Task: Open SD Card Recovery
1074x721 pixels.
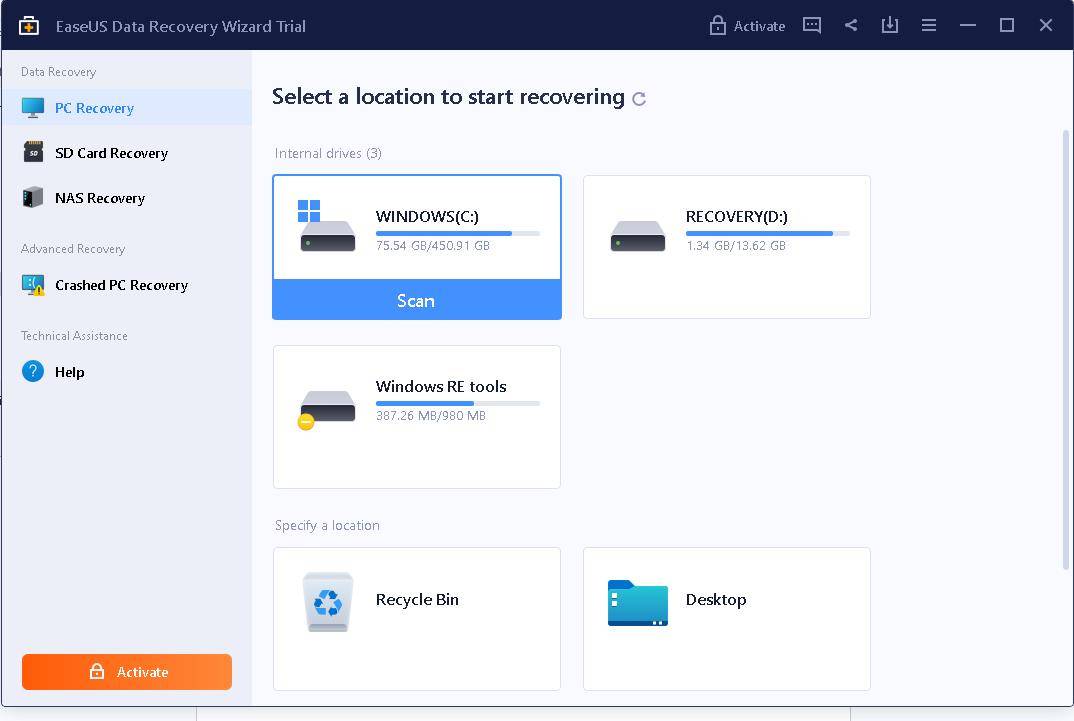Action: click(x=111, y=153)
